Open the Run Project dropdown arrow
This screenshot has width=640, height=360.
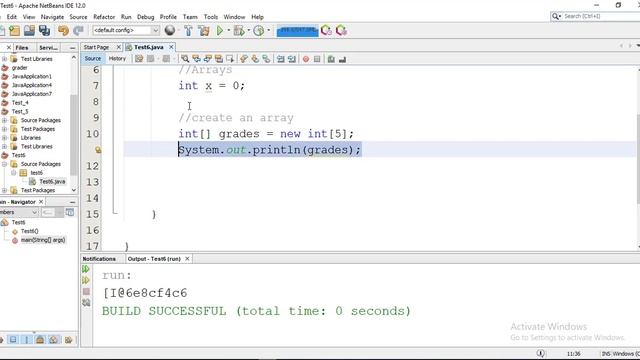pyautogui.click(x=229, y=30)
